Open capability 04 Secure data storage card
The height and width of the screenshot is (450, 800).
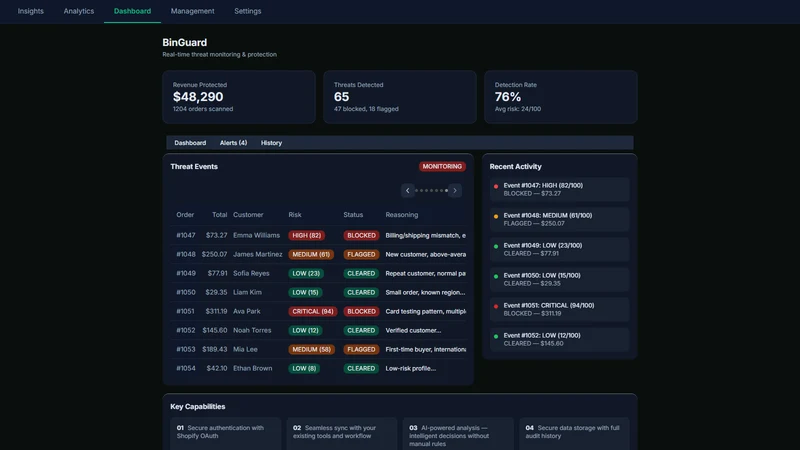(x=574, y=434)
